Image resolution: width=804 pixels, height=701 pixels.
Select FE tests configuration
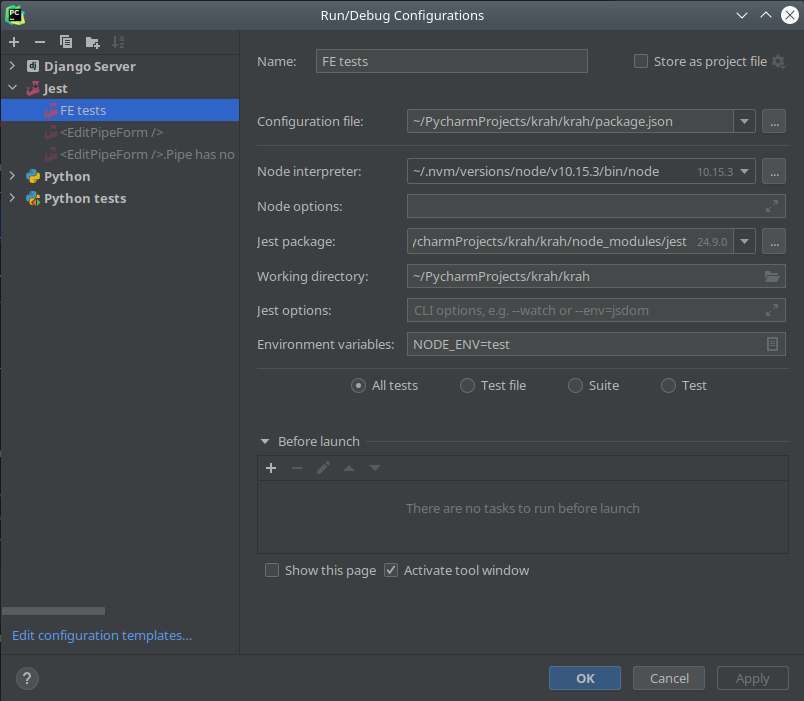click(120, 110)
